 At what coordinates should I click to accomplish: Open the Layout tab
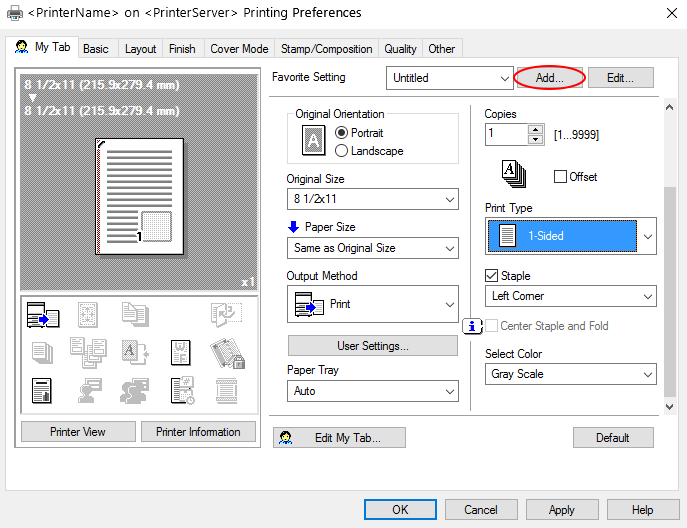tap(140, 49)
